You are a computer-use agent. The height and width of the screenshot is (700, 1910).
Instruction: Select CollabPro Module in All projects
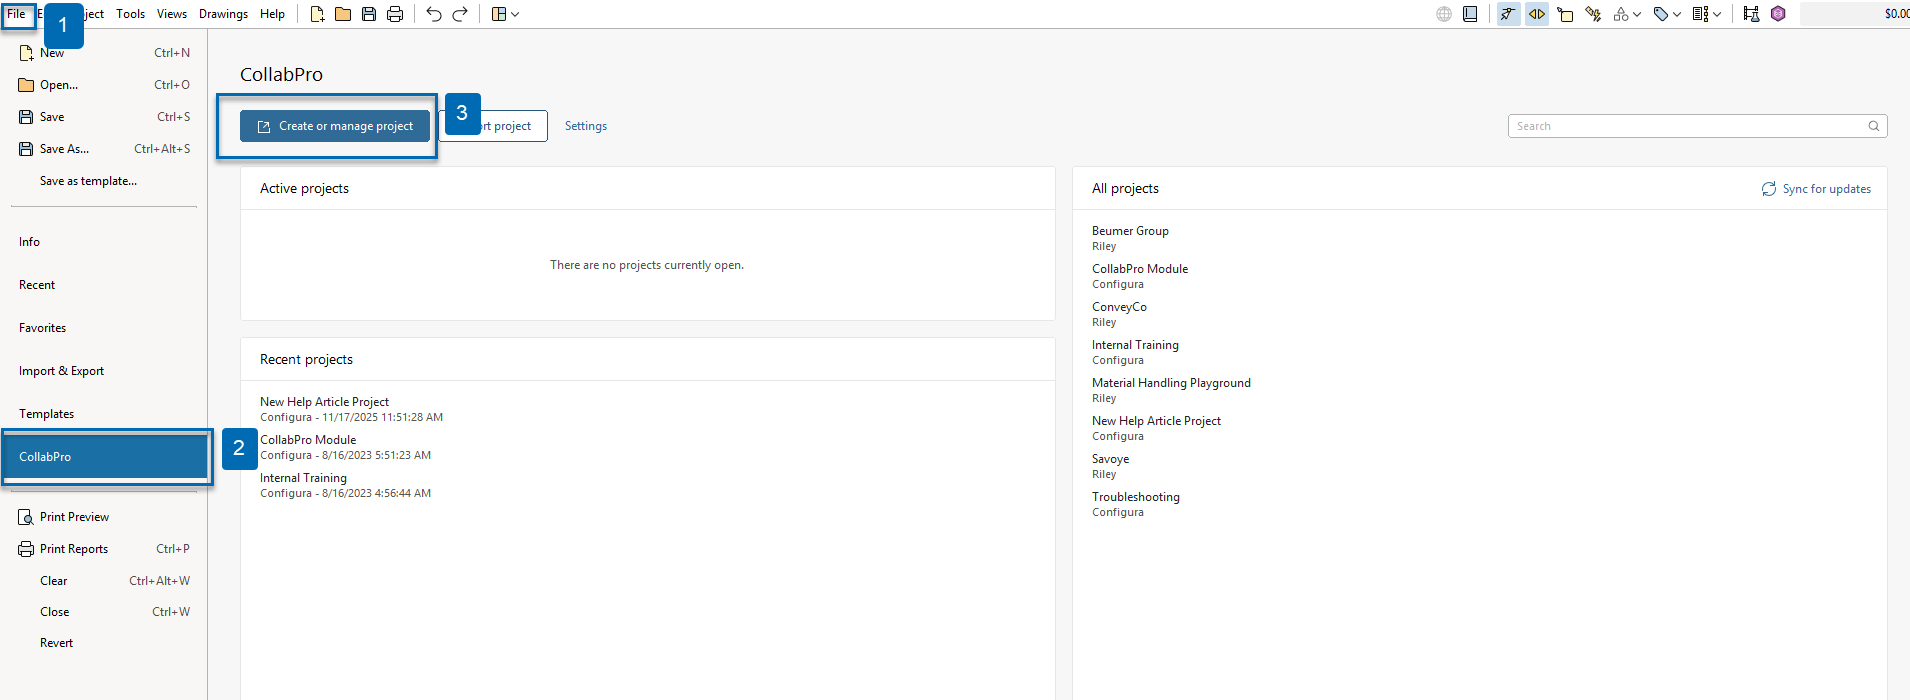(1140, 276)
